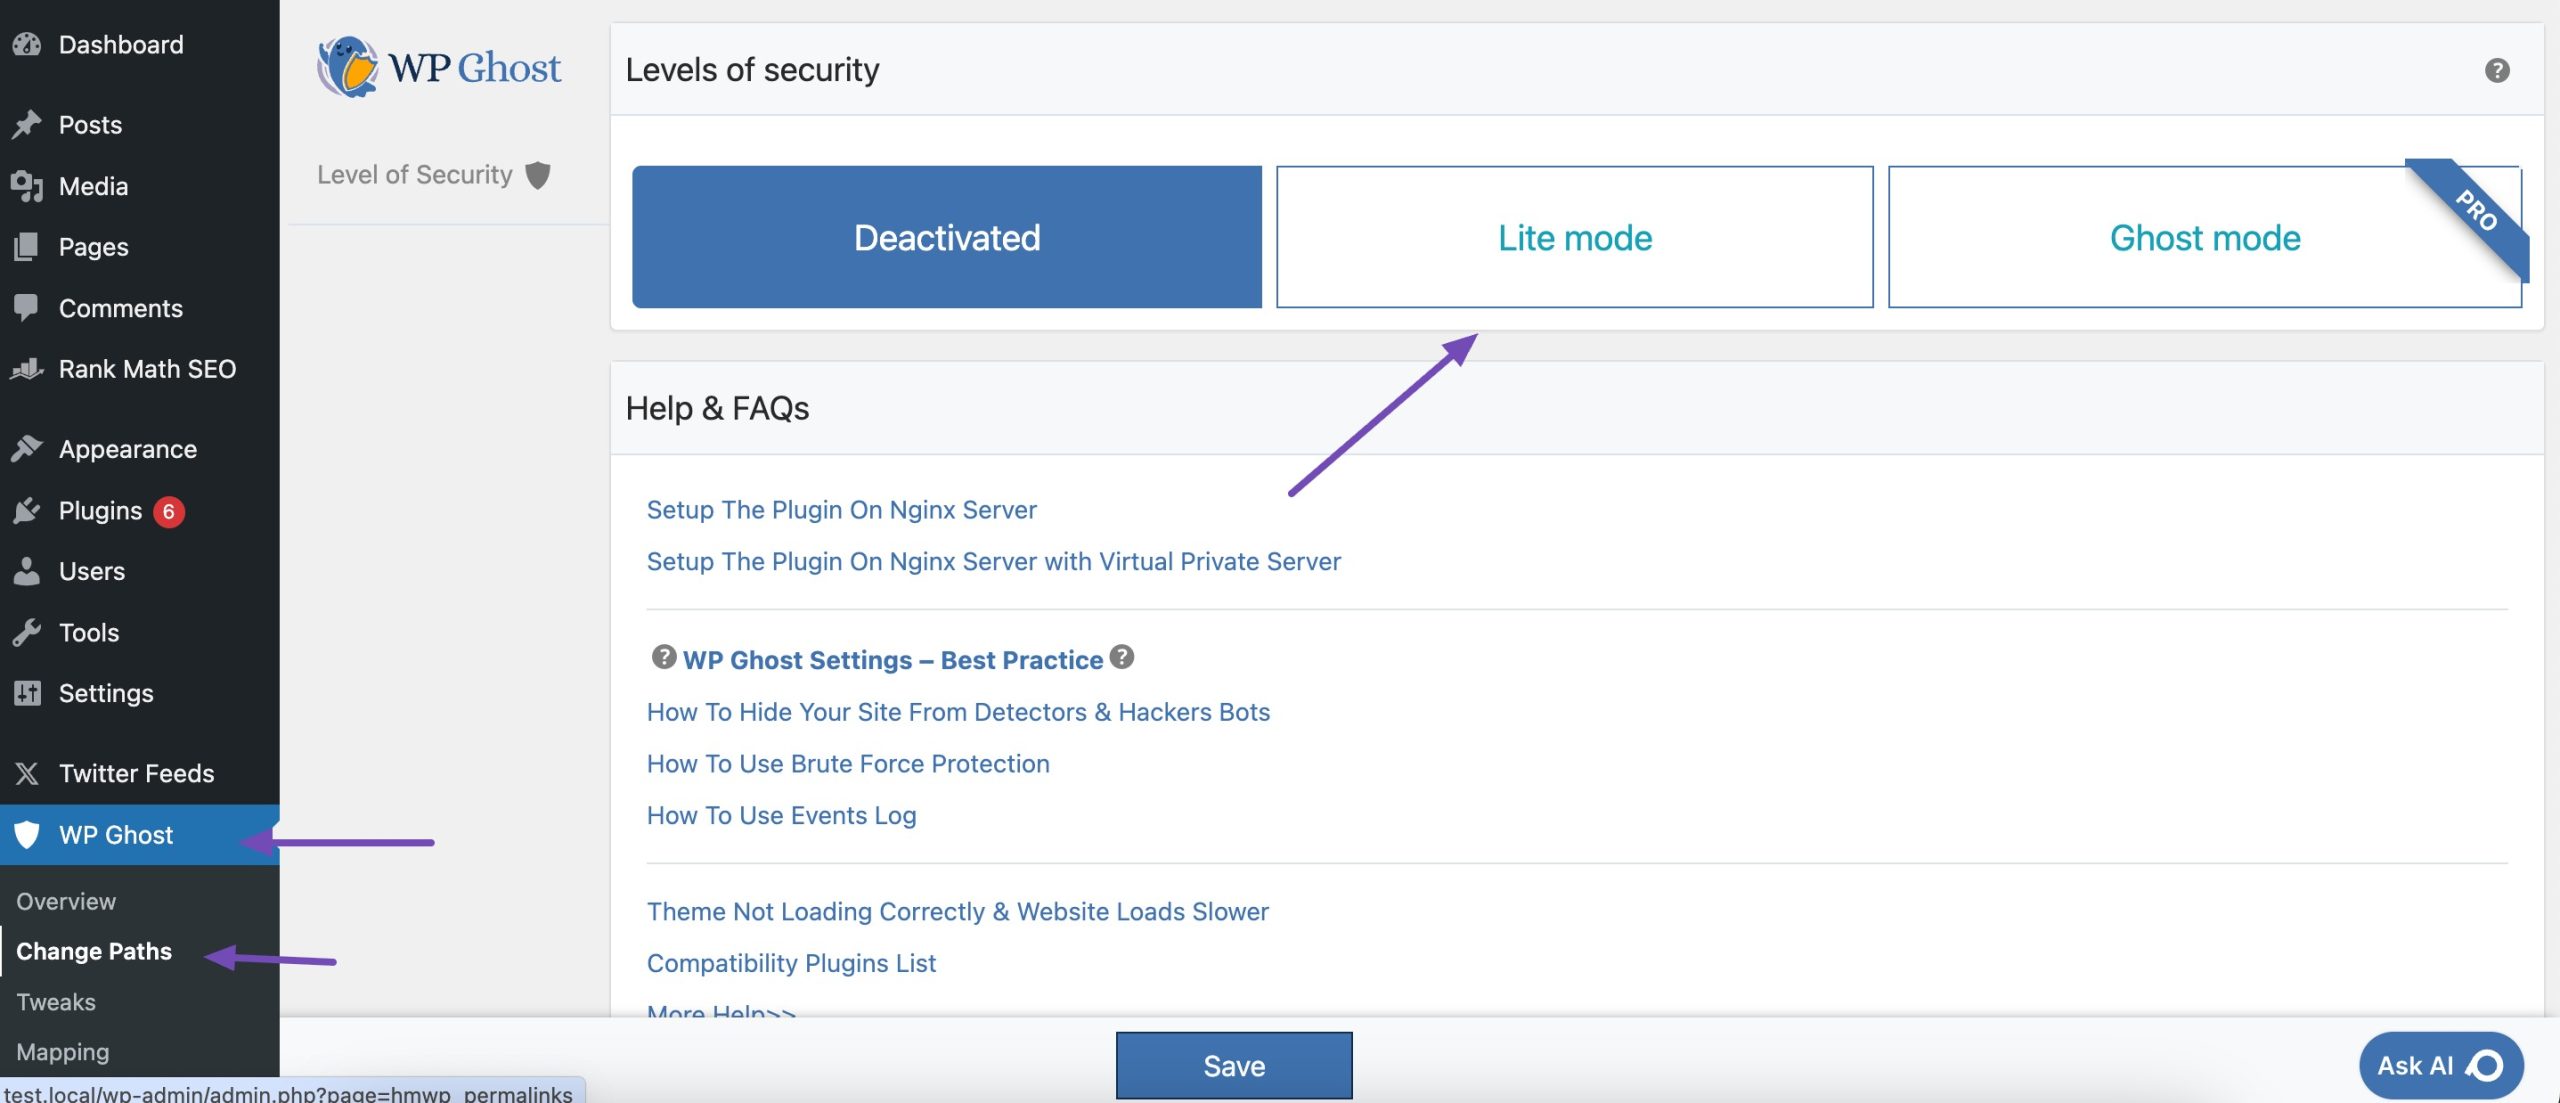This screenshot has width=2560, height=1103.
Task: Click the Tools wrench icon
Action: point(27,632)
